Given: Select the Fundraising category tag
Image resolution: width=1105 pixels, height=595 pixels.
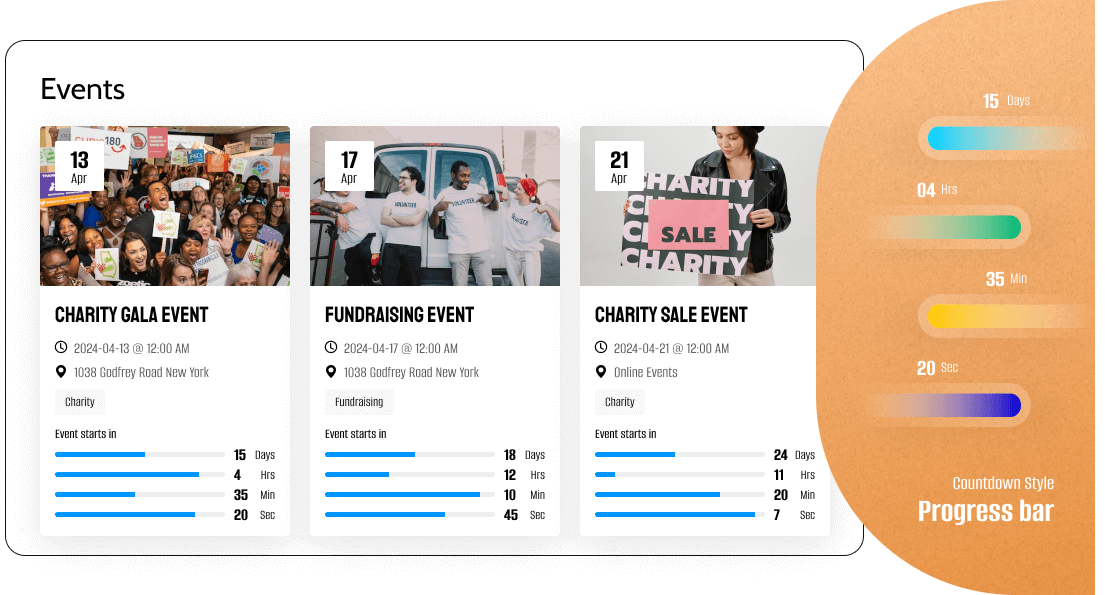Looking at the screenshot, I should 359,402.
